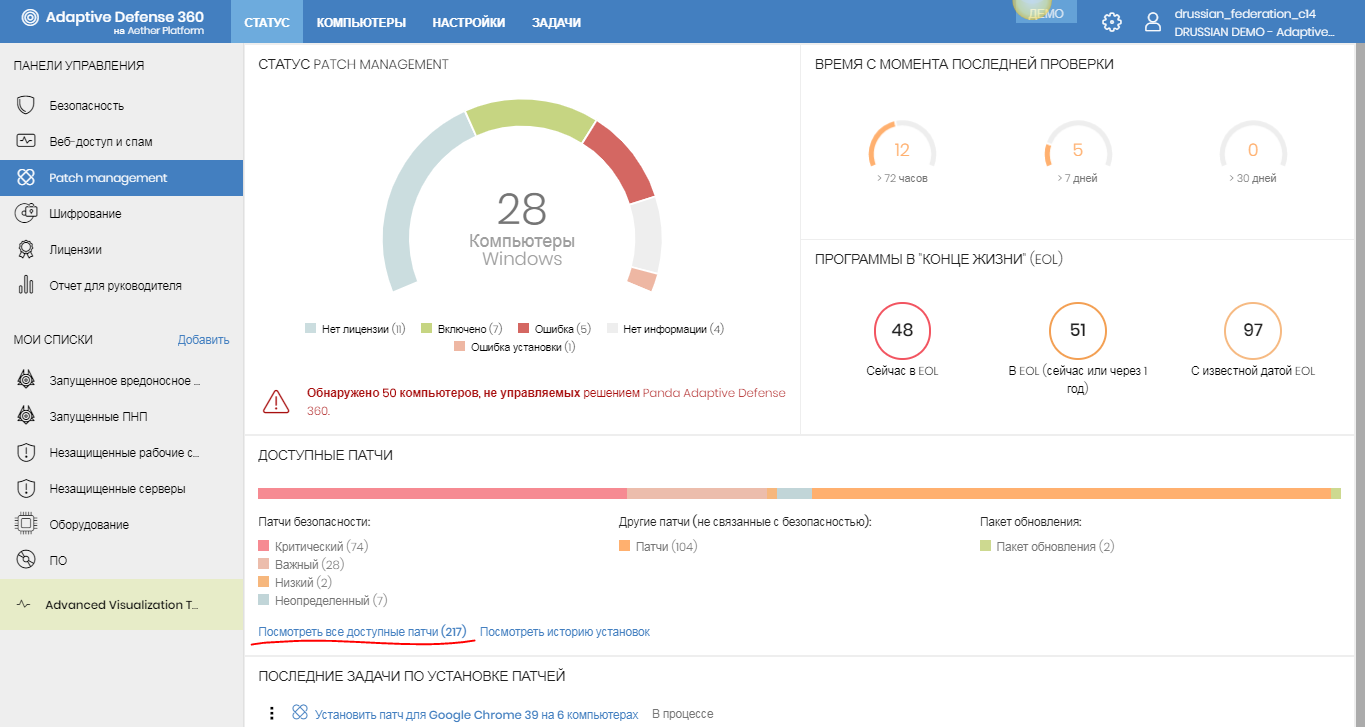Switch to the СТАТУС tab
The width and height of the screenshot is (1365, 727).
pos(267,22)
